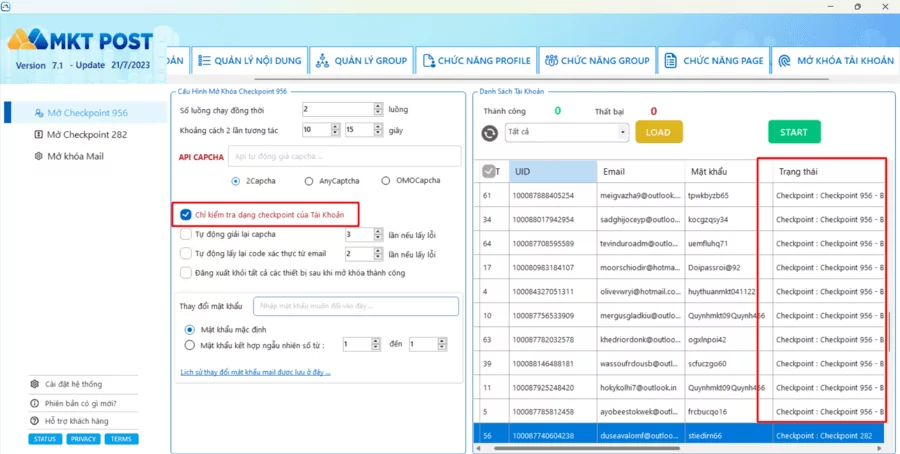The image size is (900, 454).
Task: Click the fingerprint icon beside Mở Khóa Tài Khoản
Action: [785, 60]
